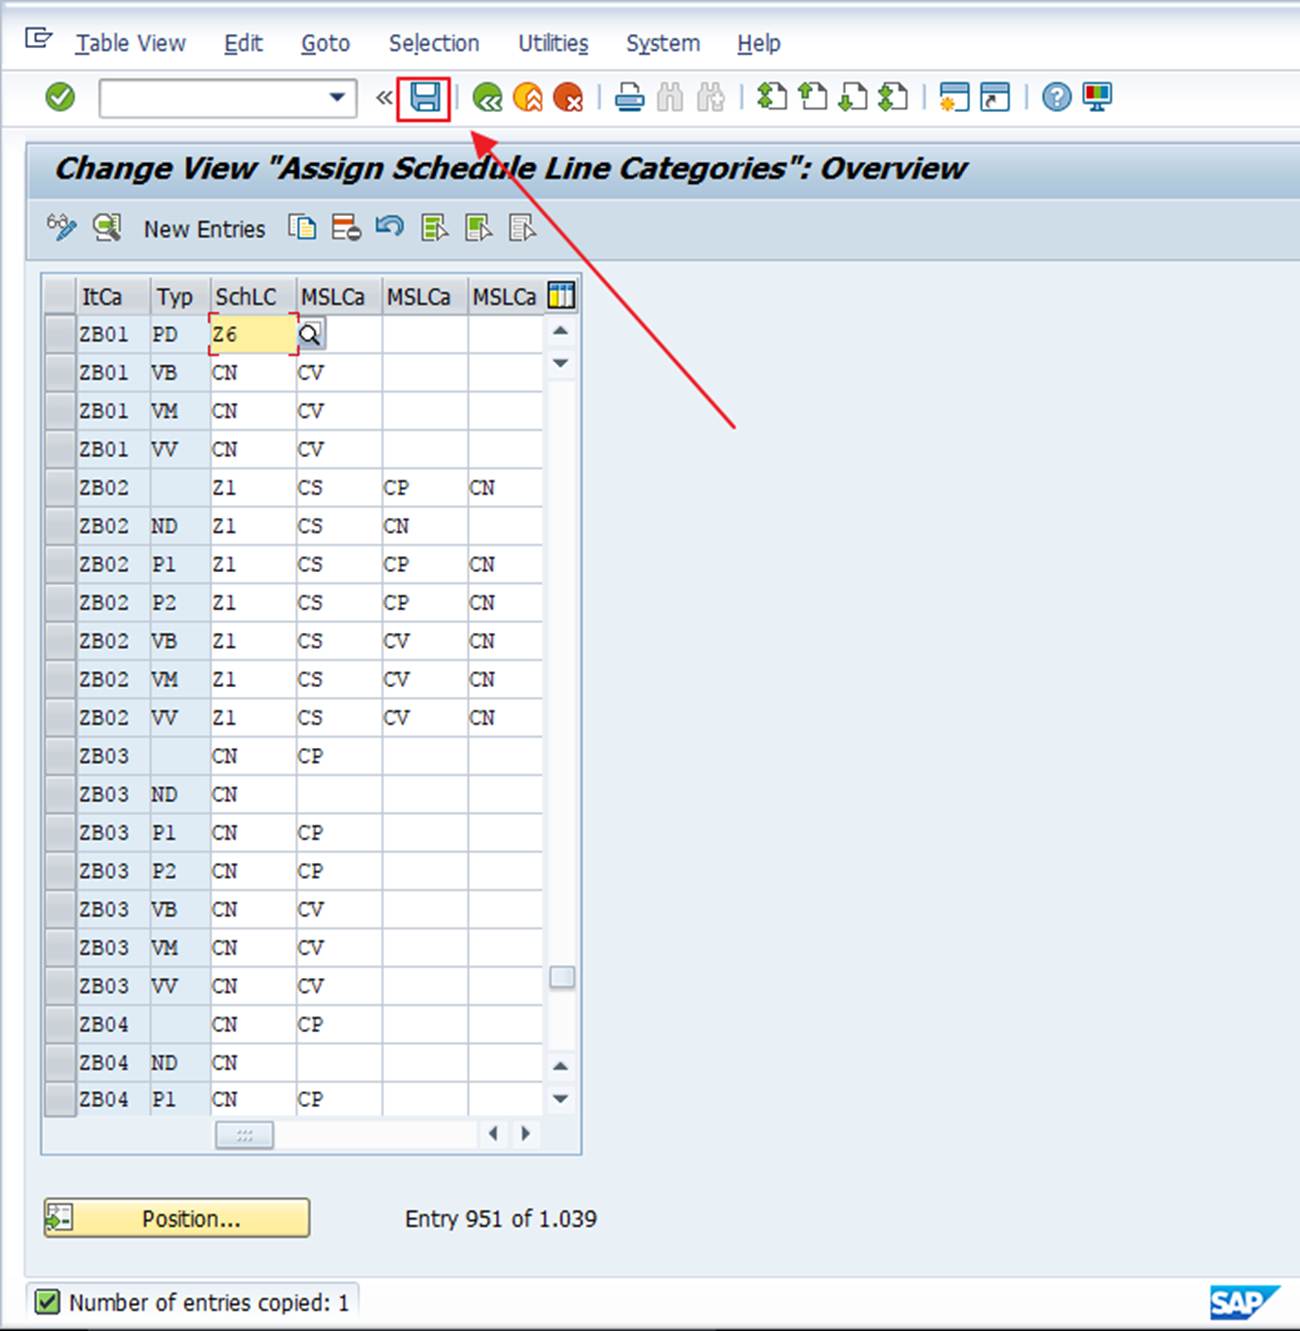Click the 'Entry 951 of 1.039' text
The width and height of the screenshot is (1300, 1331).
500,1218
